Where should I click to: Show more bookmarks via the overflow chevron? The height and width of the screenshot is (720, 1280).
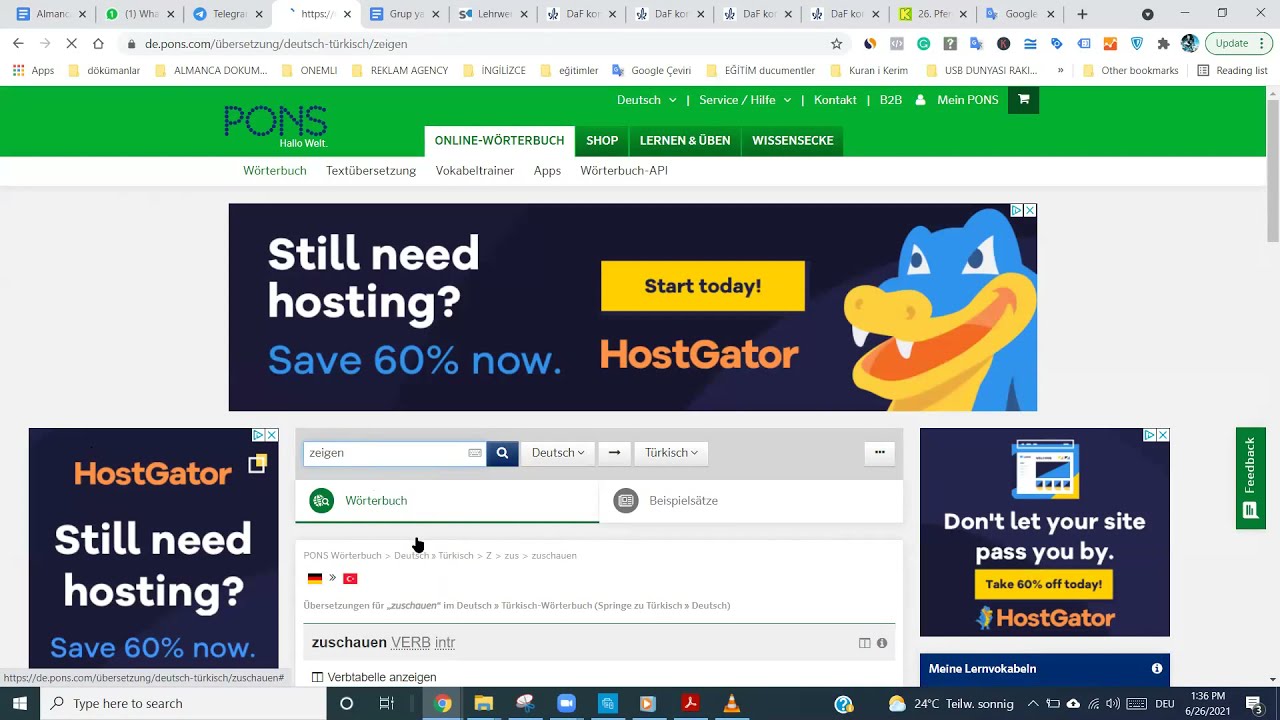(x=1060, y=71)
